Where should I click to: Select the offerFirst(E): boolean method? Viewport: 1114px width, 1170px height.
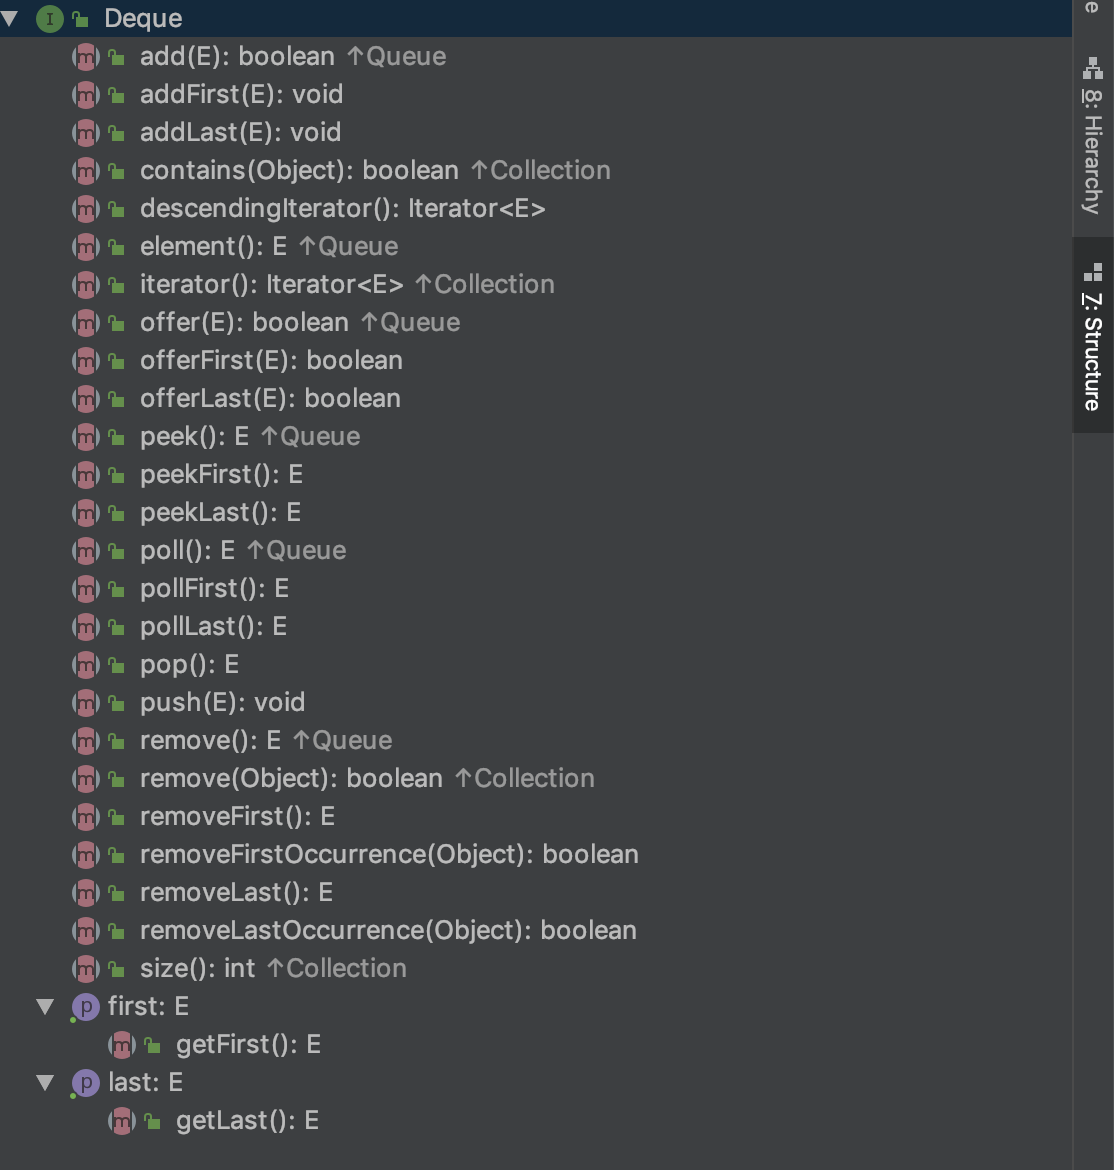coord(271,361)
